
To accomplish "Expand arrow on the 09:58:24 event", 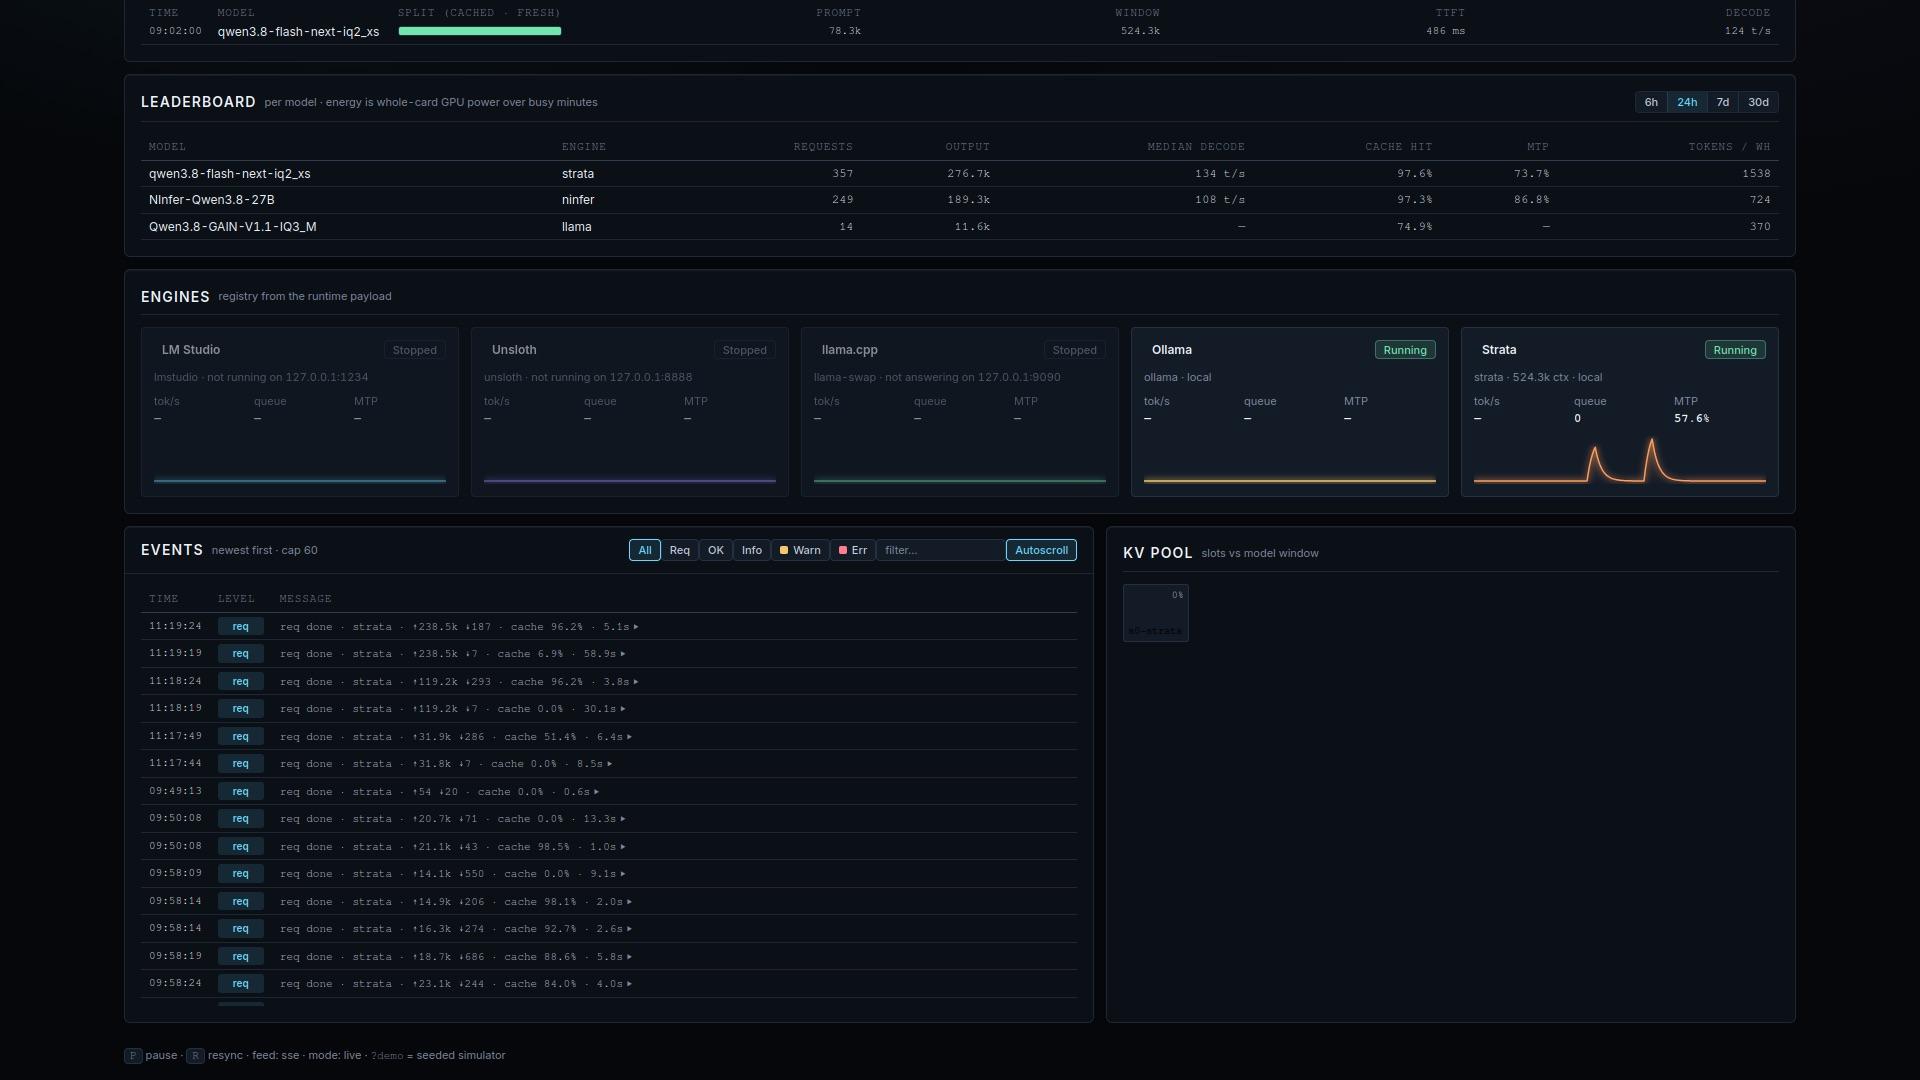I will click(x=629, y=984).
